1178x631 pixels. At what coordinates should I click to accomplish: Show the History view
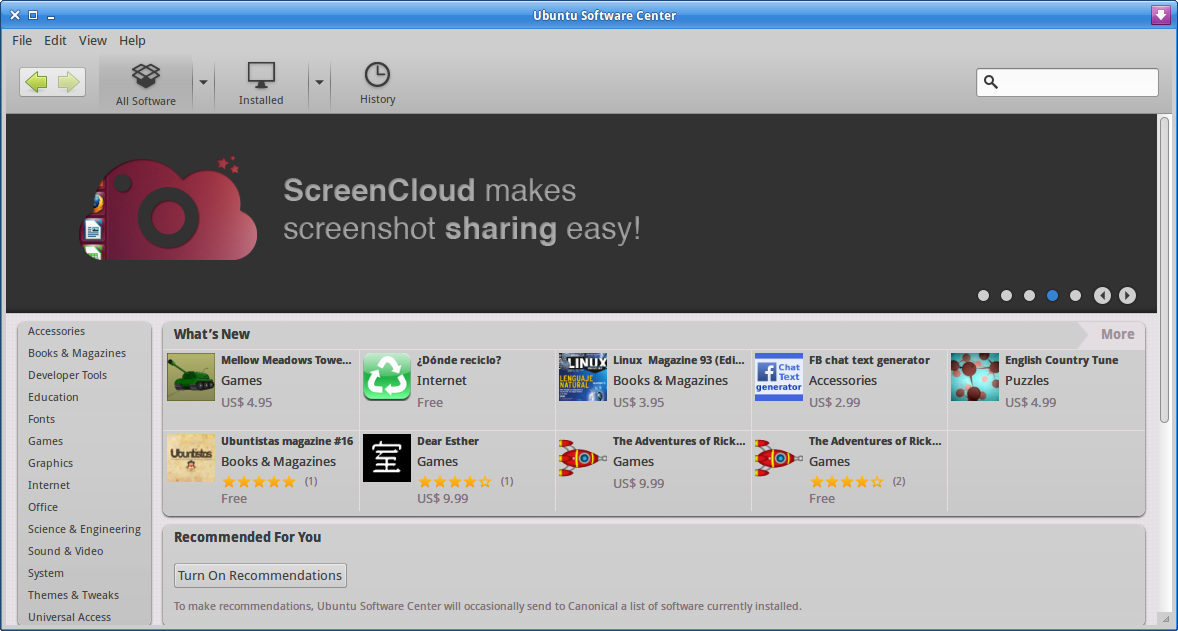[x=377, y=83]
